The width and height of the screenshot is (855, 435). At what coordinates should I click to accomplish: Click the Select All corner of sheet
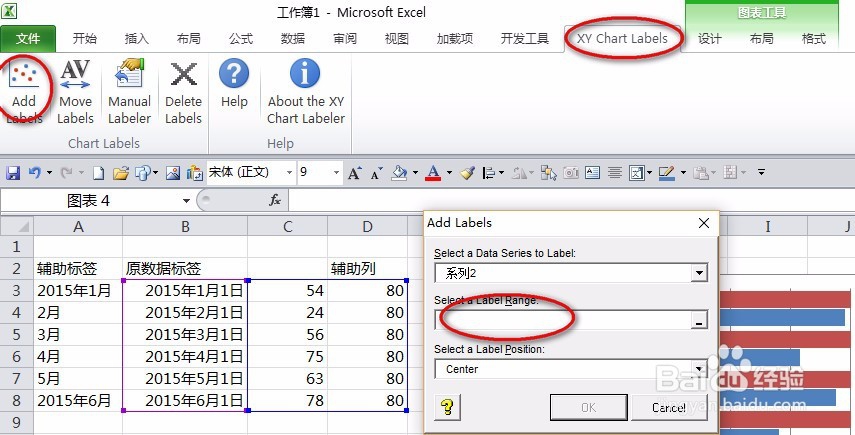(17, 226)
